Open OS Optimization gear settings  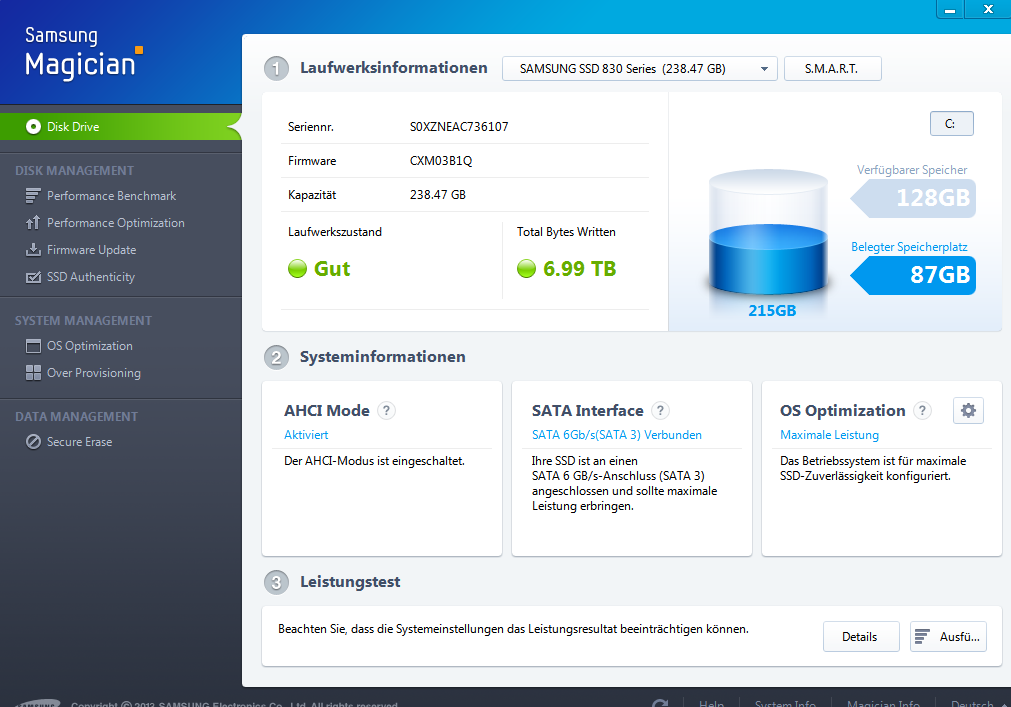click(x=968, y=411)
